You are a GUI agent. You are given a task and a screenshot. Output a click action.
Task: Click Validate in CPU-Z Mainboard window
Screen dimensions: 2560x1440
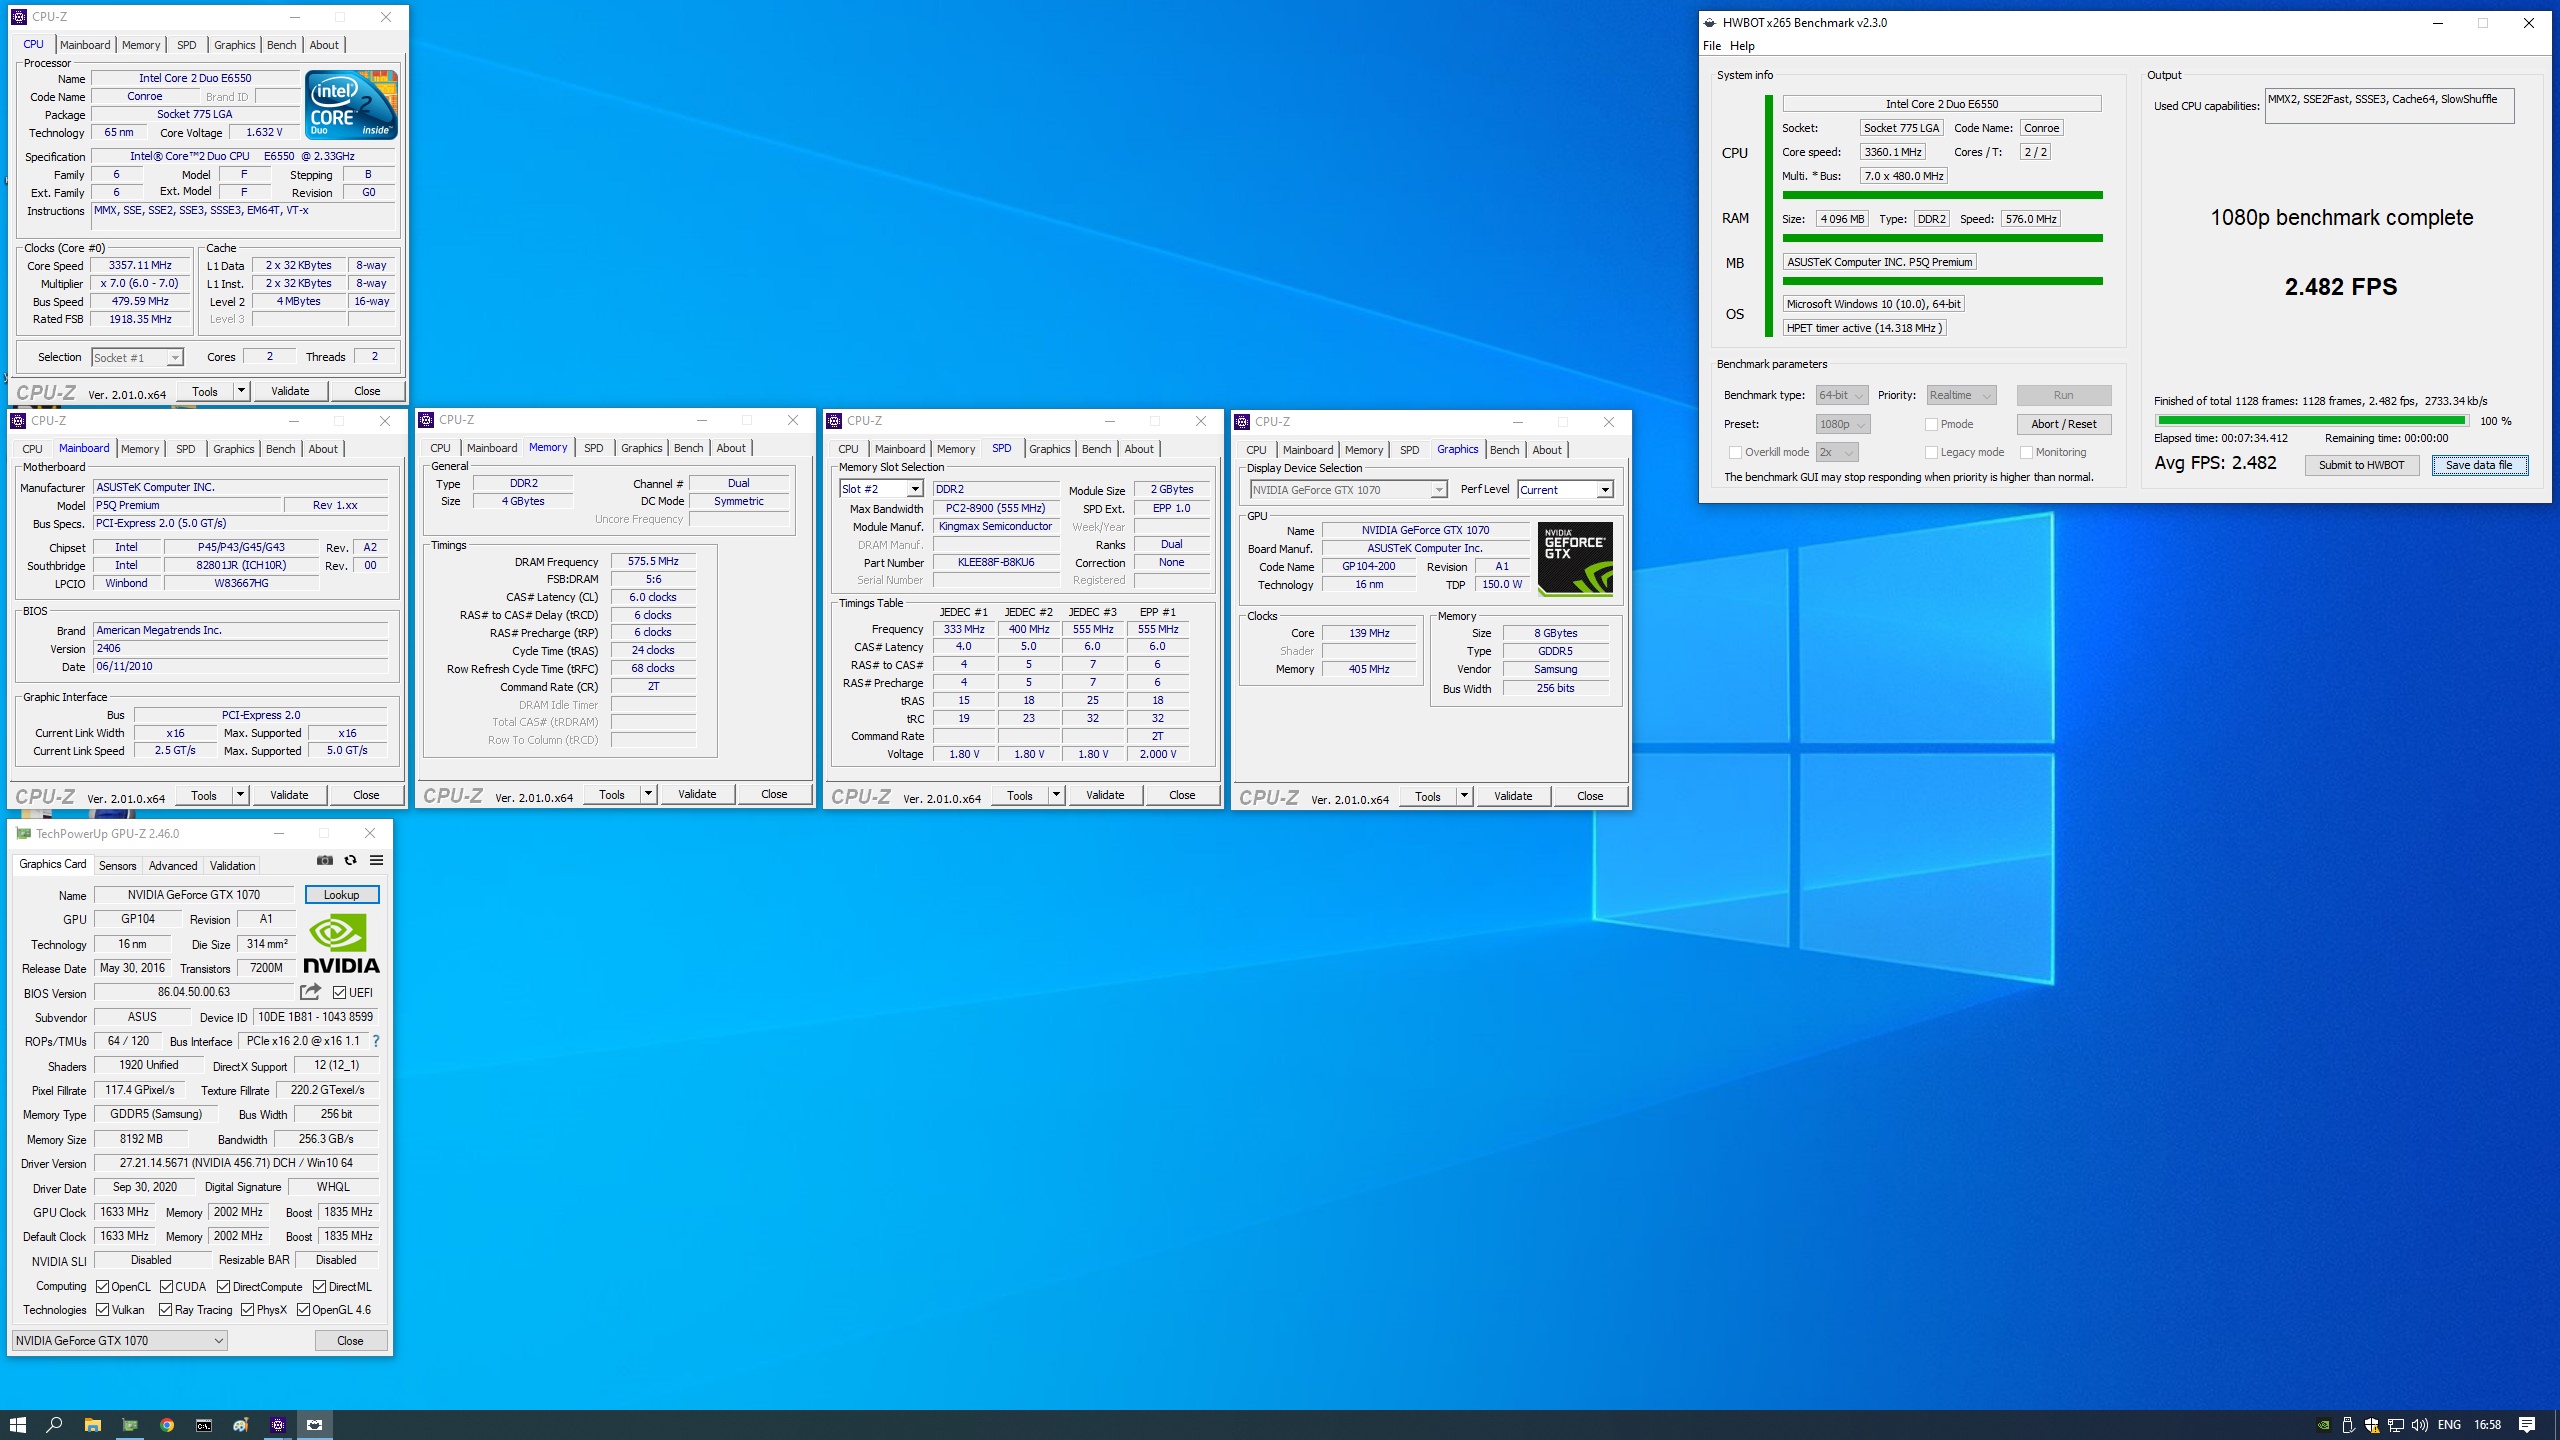pyautogui.click(x=289, y=795)
